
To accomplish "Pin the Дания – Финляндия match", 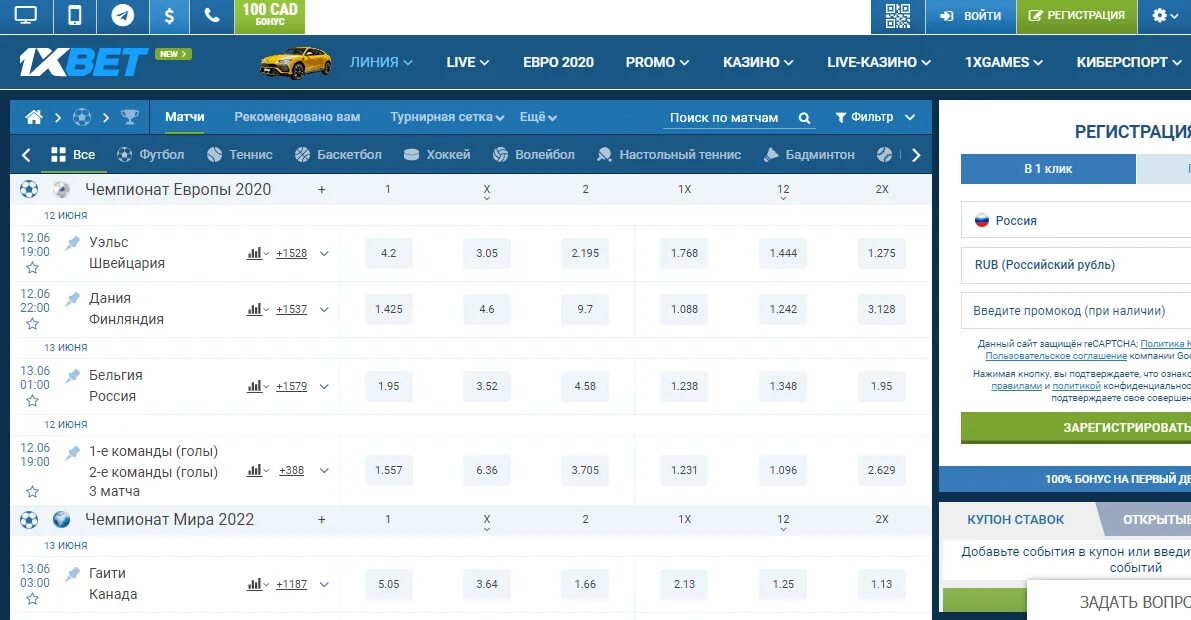I will tap(72, 299).
